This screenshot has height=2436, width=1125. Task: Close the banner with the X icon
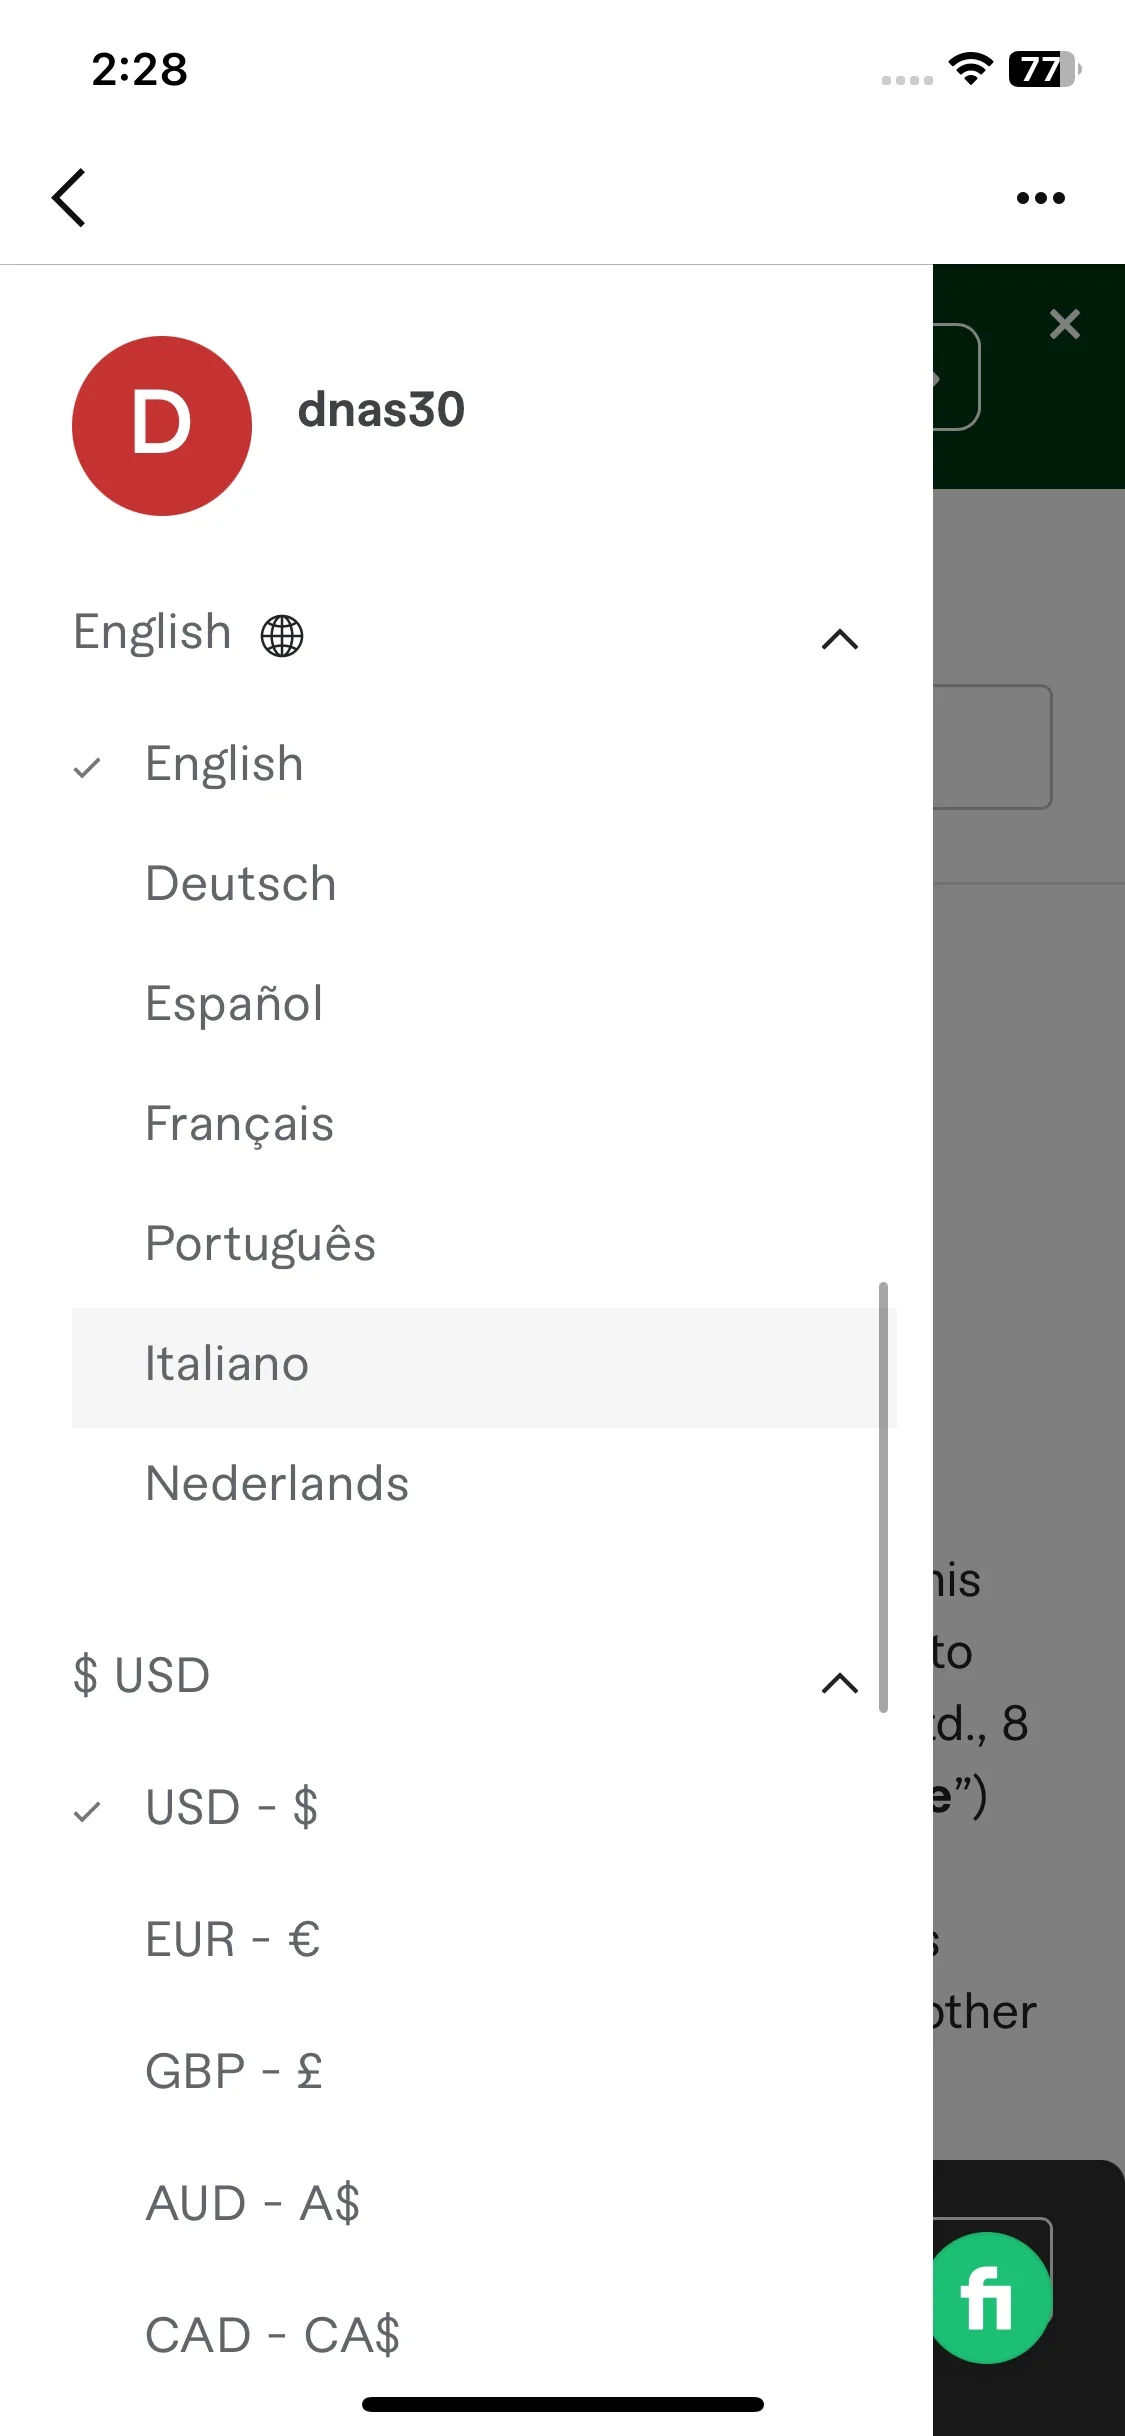pos(1065,324)
